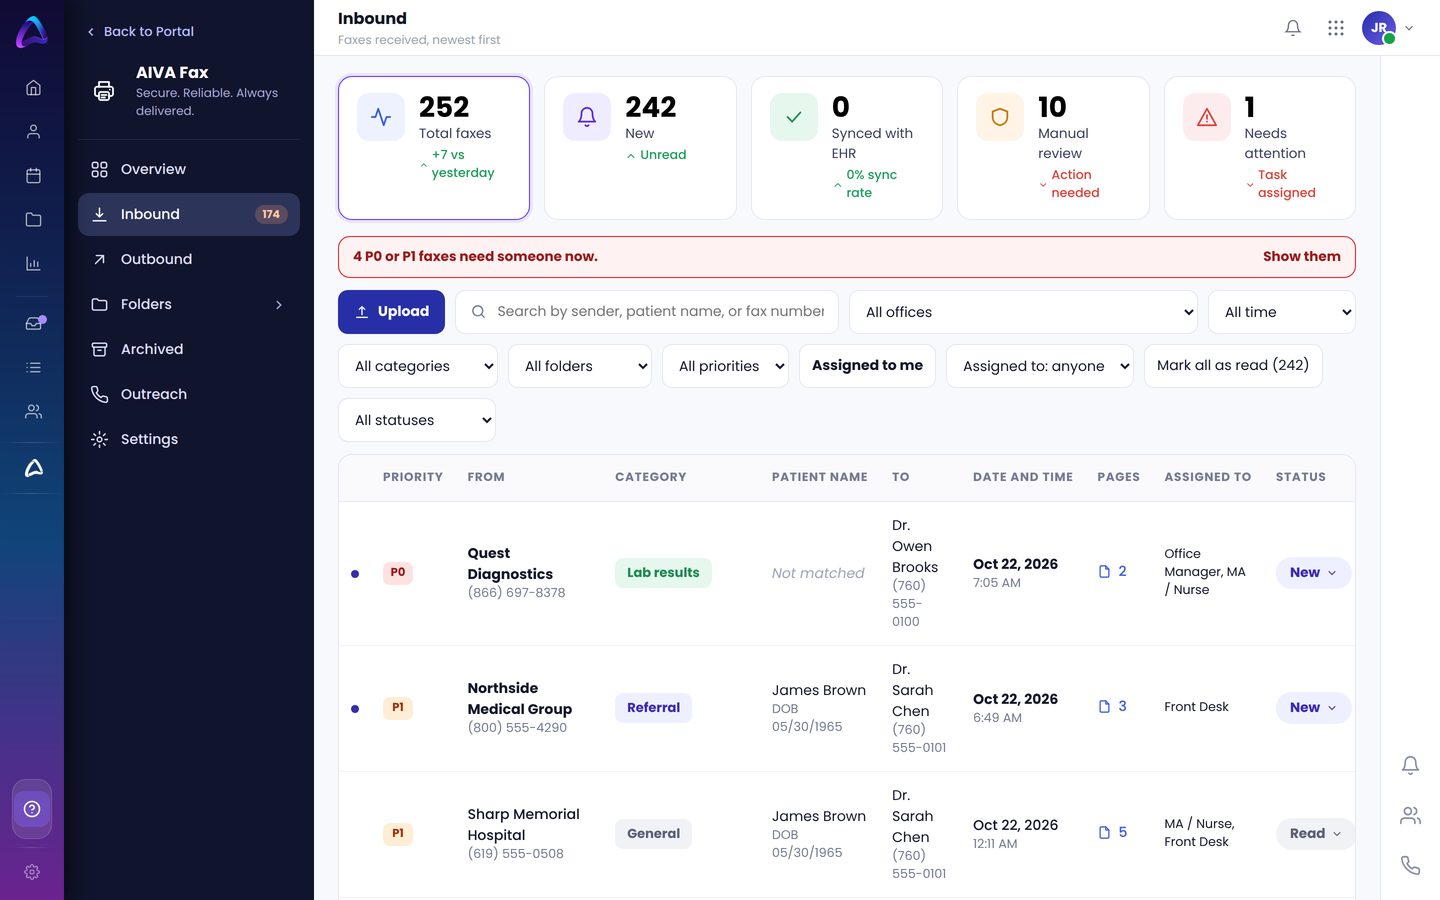Viewport: 1440px width, 900px height.
Task: Click the apps grid icon in the header
Action: tap(1336, 28)
